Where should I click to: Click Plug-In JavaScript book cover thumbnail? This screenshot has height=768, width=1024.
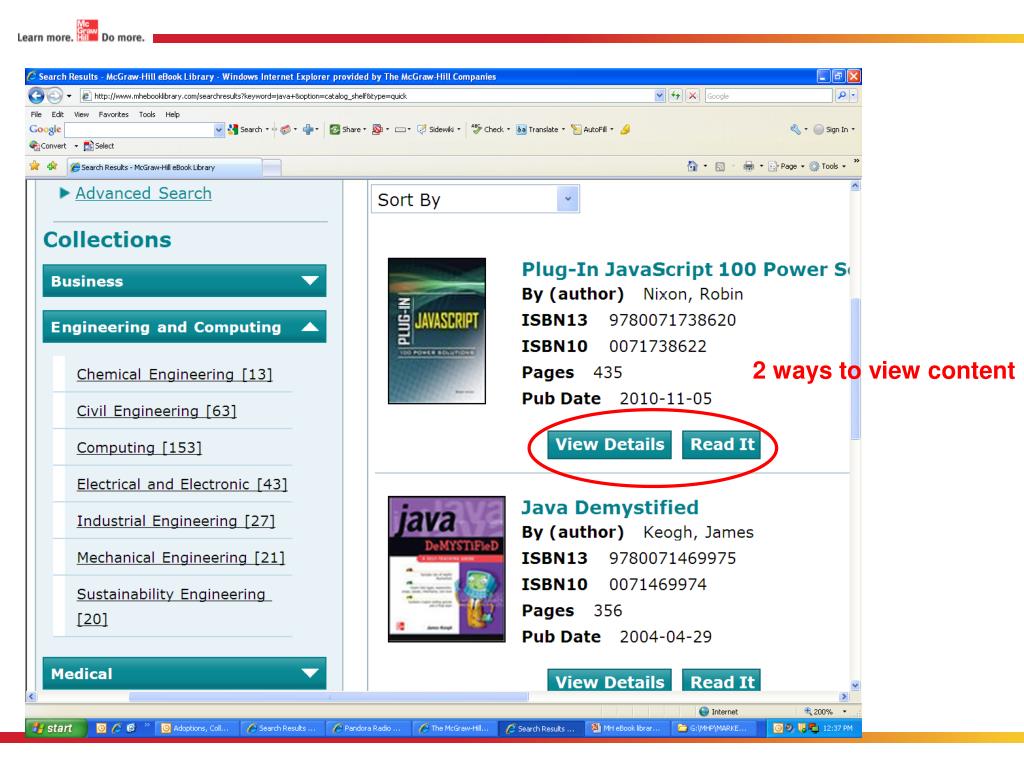point(437,331)
